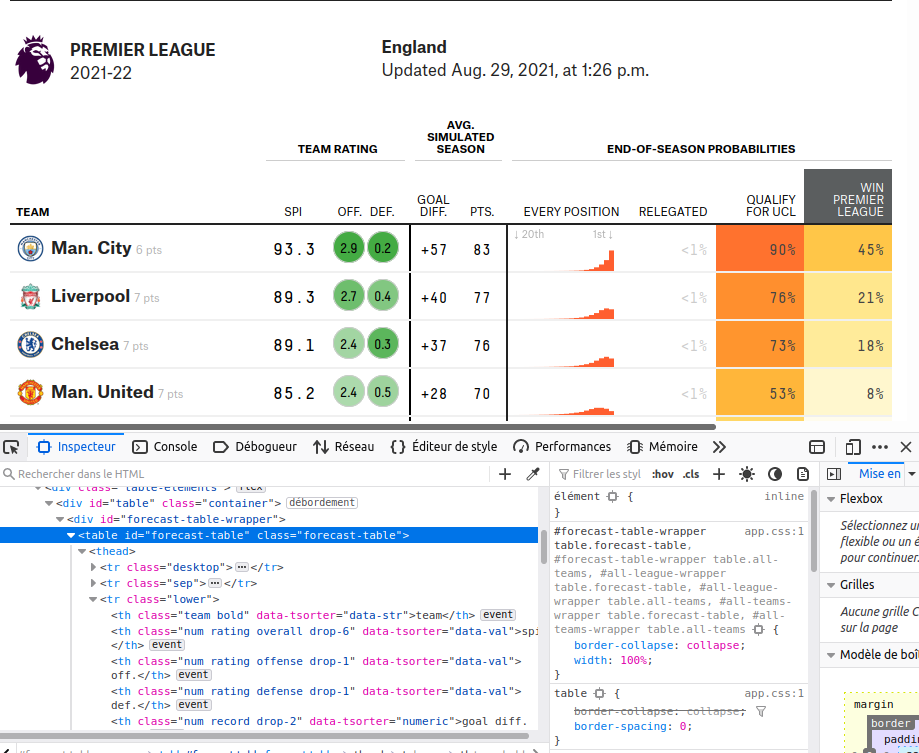Screen dimensions: 919x753
Task: Toggle the .cls class panel
Action: coord(691,474)
